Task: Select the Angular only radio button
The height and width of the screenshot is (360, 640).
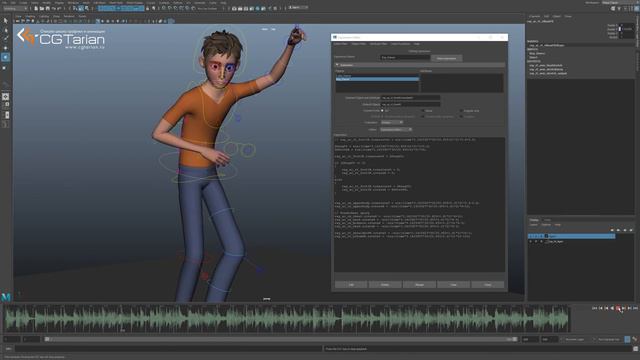Action: [461, 111]
